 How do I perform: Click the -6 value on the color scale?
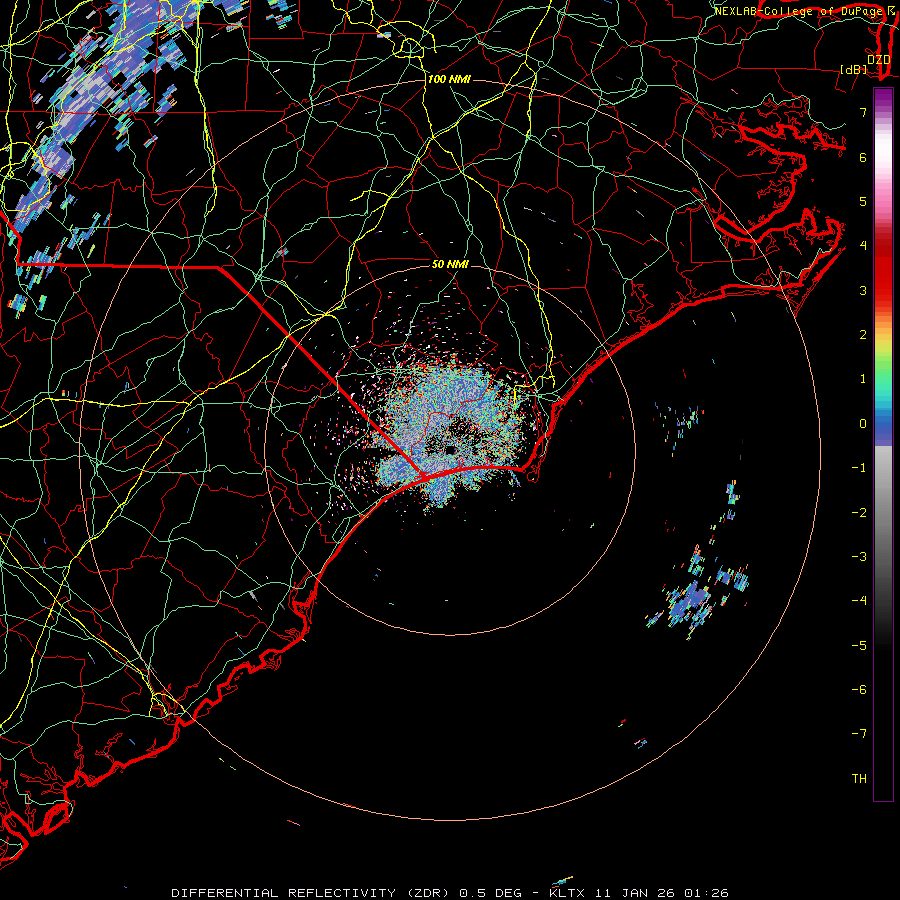(x=859, y=690)
